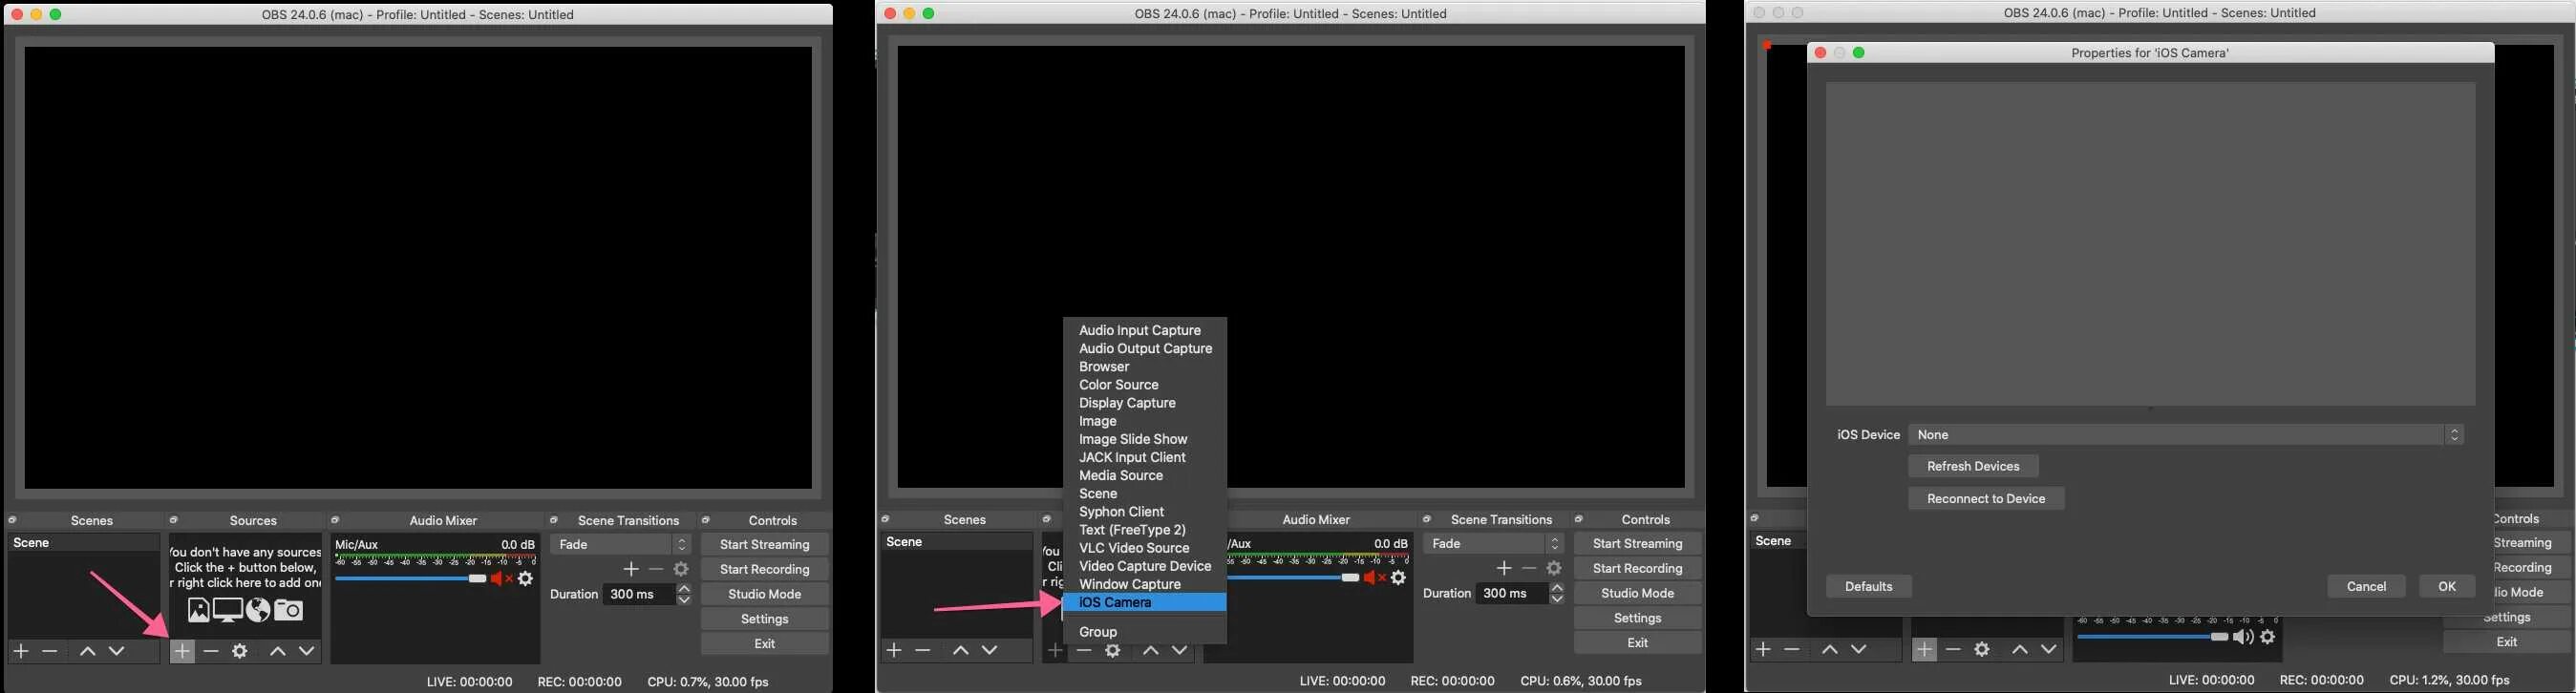
Task: Remove the scene in the right OBS window
Action: [x=1792, y=649]
